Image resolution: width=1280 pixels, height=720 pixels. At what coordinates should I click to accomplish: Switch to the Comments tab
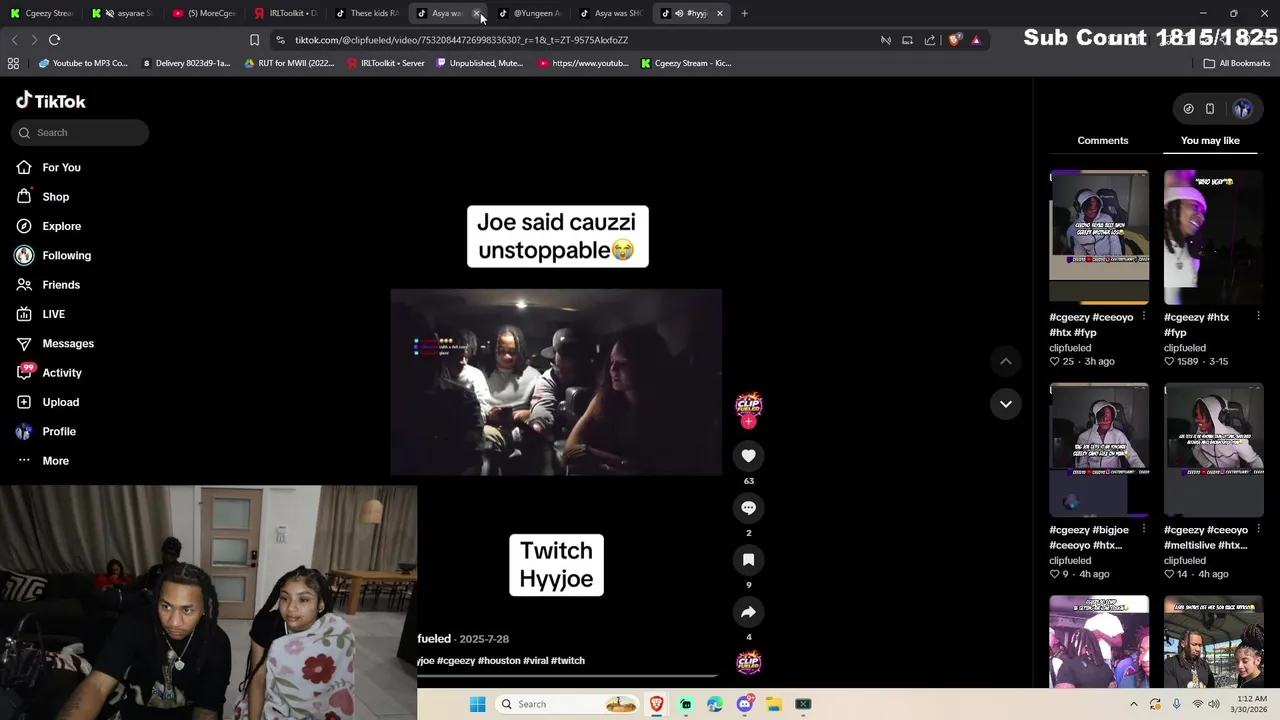[1103, 140]
